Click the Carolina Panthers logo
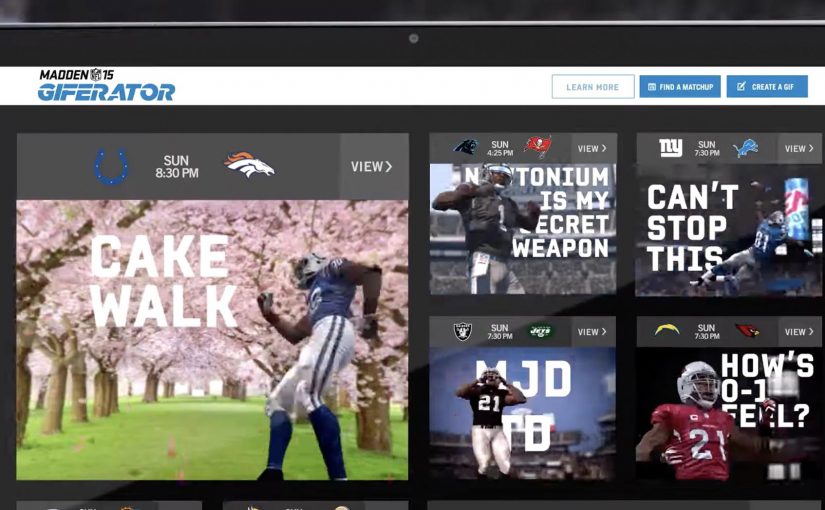The width and height of the screenshot is (825, 510). tap(466, 146)
